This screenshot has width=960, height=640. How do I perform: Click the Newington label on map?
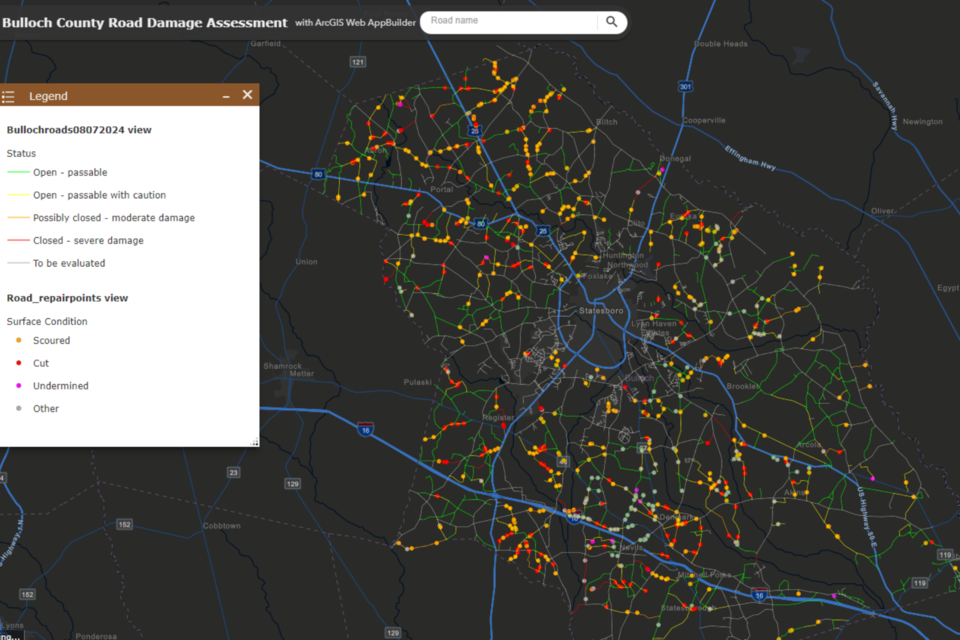[x=923, y=122]
